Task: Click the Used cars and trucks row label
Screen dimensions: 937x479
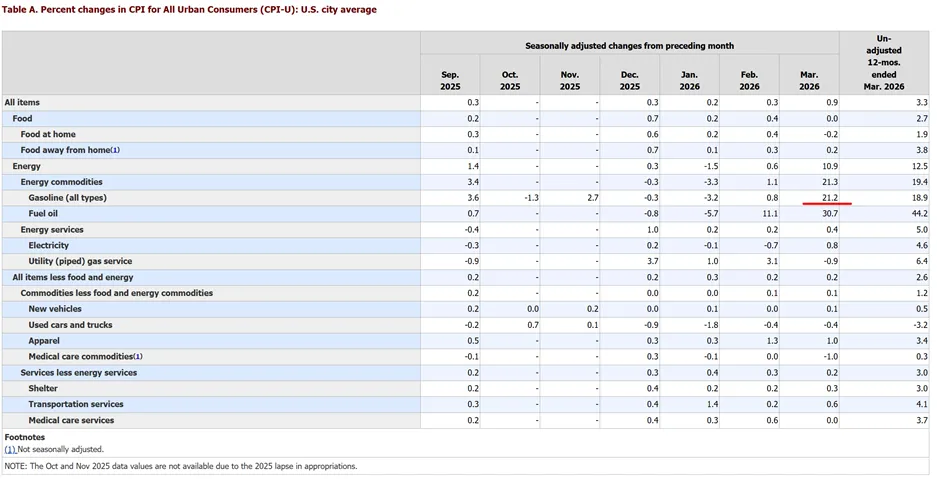Action: (x=71, y=325)
